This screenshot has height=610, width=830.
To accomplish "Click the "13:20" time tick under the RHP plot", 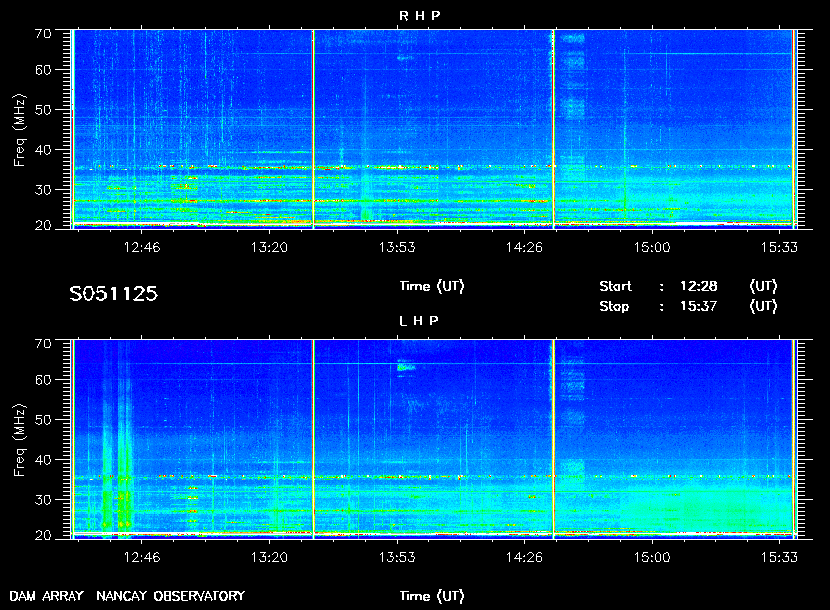I will (x=269, y=247).
